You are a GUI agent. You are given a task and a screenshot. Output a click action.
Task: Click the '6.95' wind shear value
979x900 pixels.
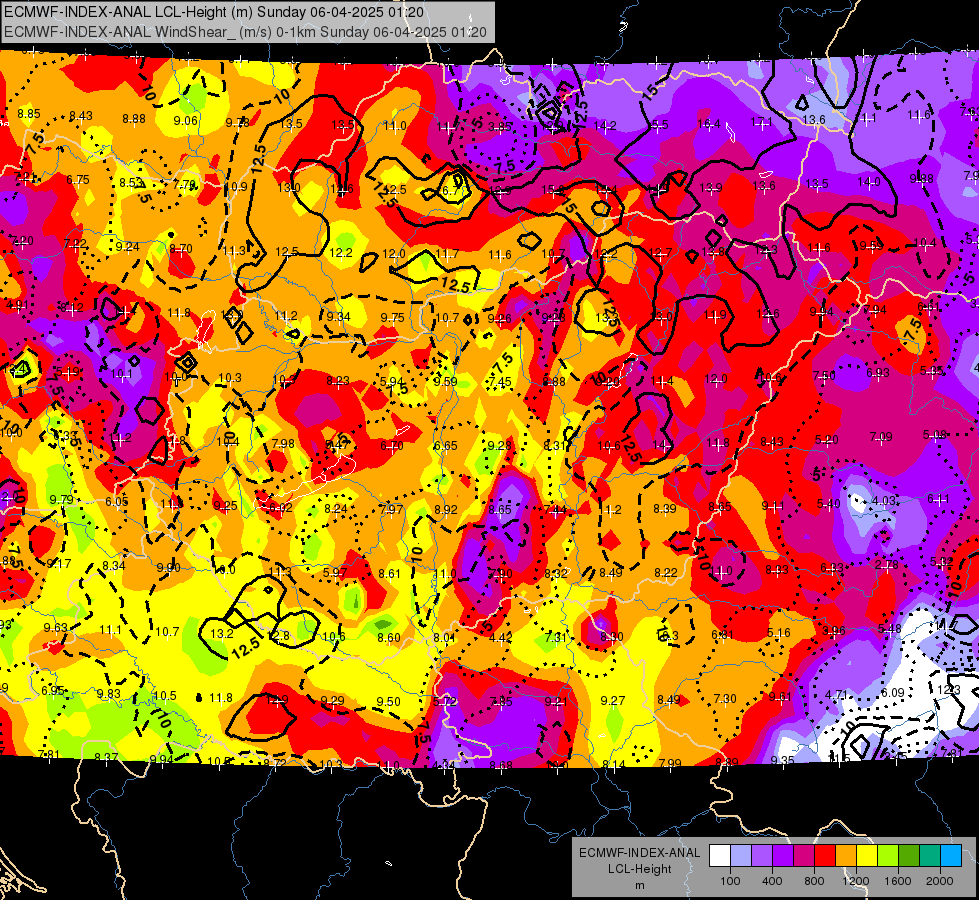click(x=53, y=690)
